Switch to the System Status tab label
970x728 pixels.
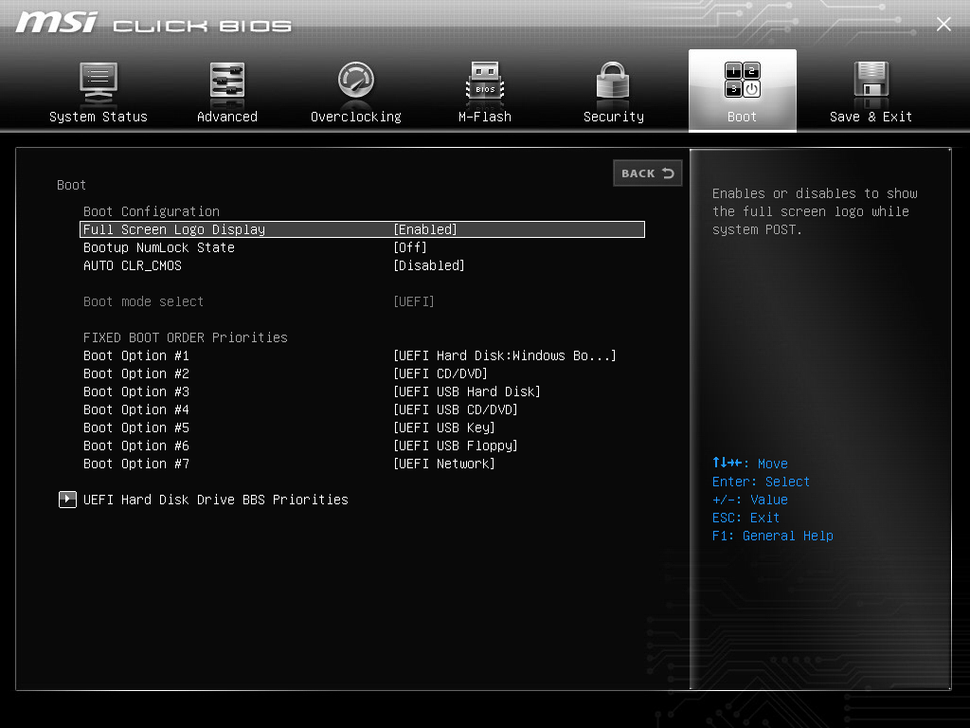pyautogui.click(x=98, y=117)
